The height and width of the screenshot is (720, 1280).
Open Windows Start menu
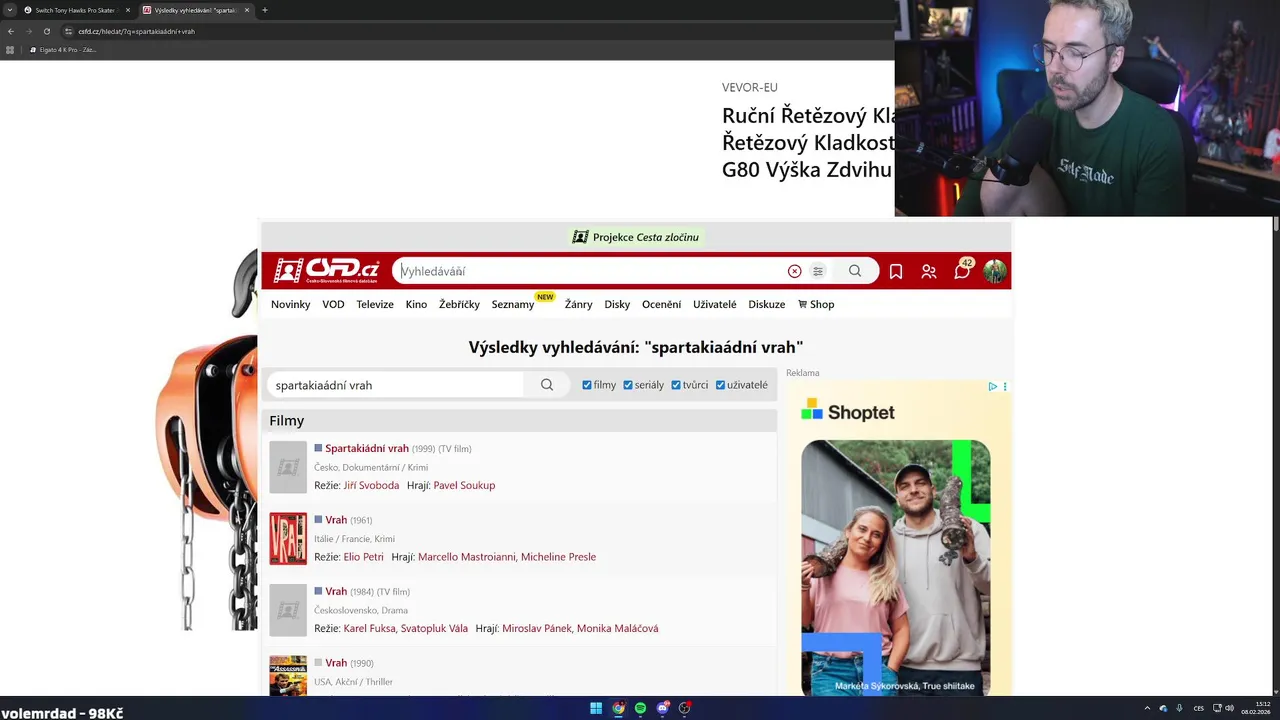(x=596, y=708)
